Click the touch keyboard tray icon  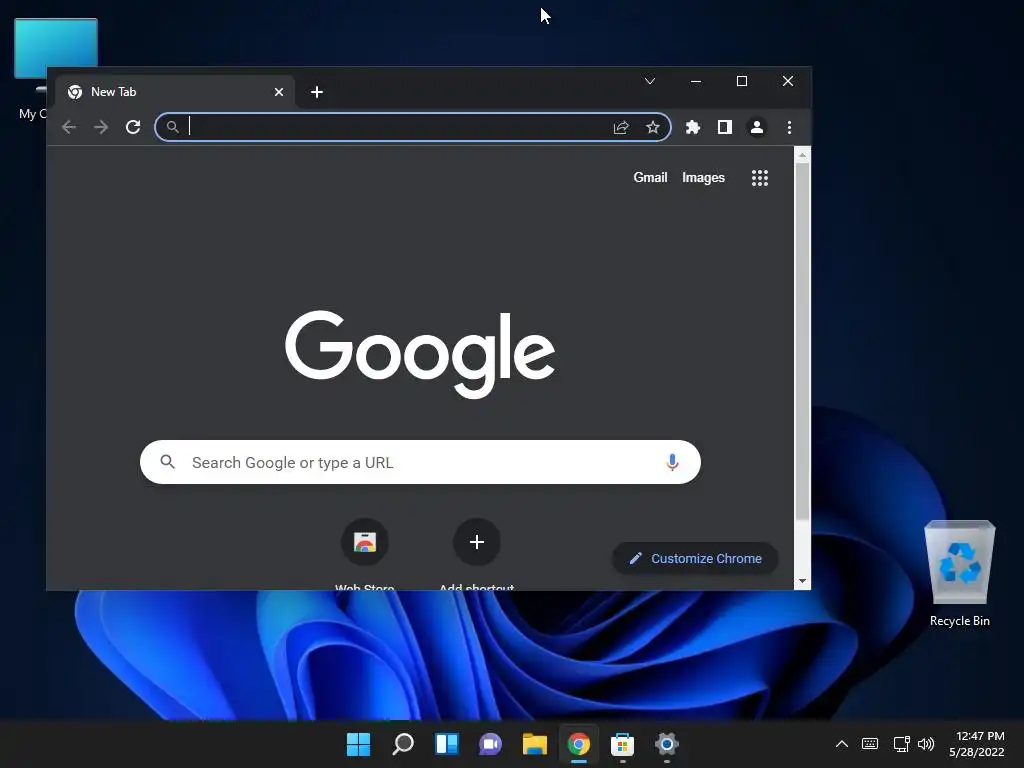pyautogui.click(x=870, y=744)
